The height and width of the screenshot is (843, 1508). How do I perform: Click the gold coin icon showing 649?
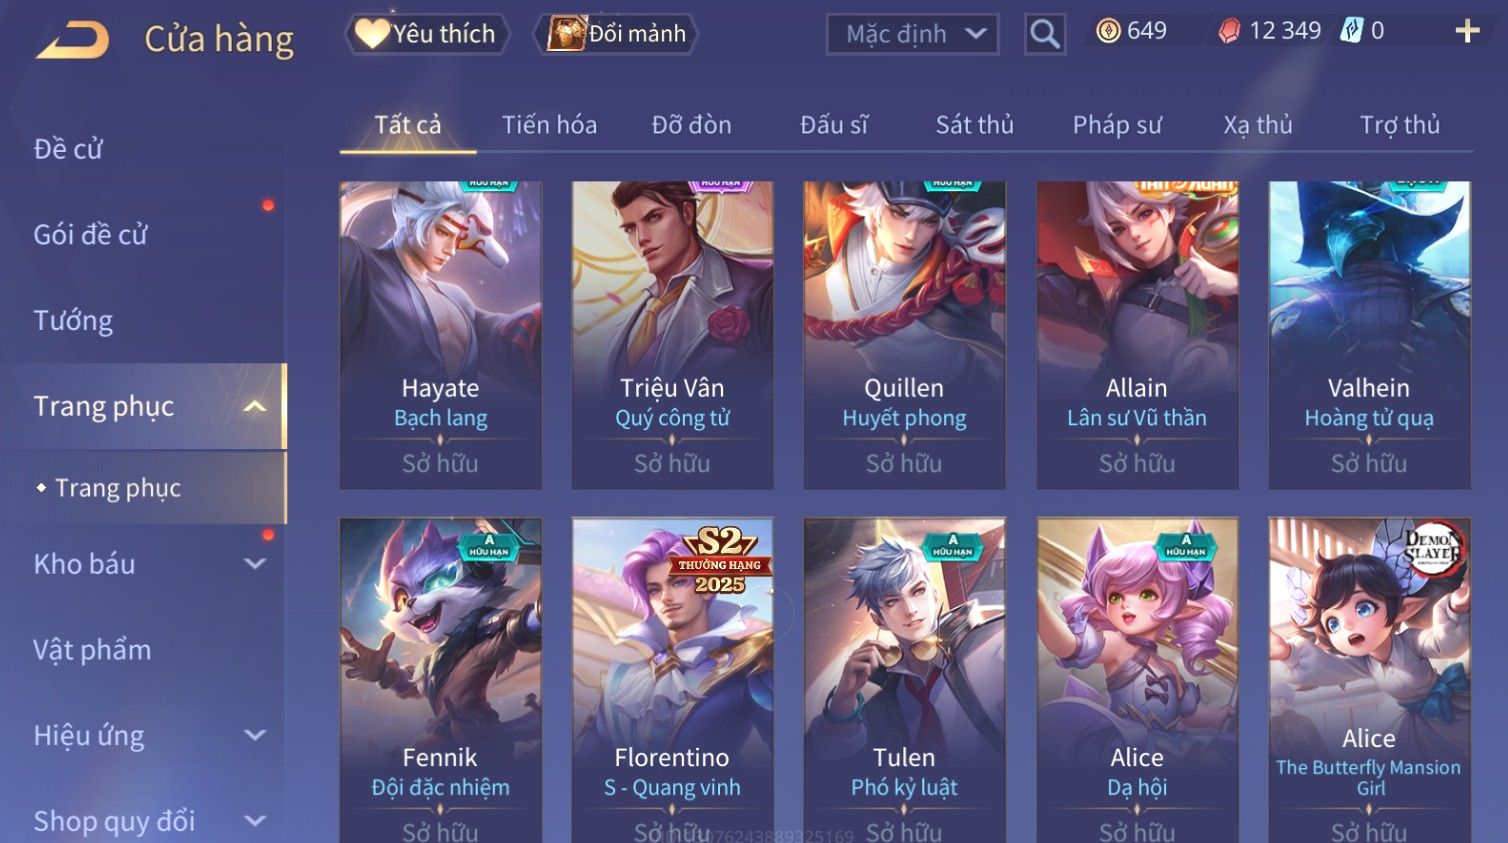1108,31
